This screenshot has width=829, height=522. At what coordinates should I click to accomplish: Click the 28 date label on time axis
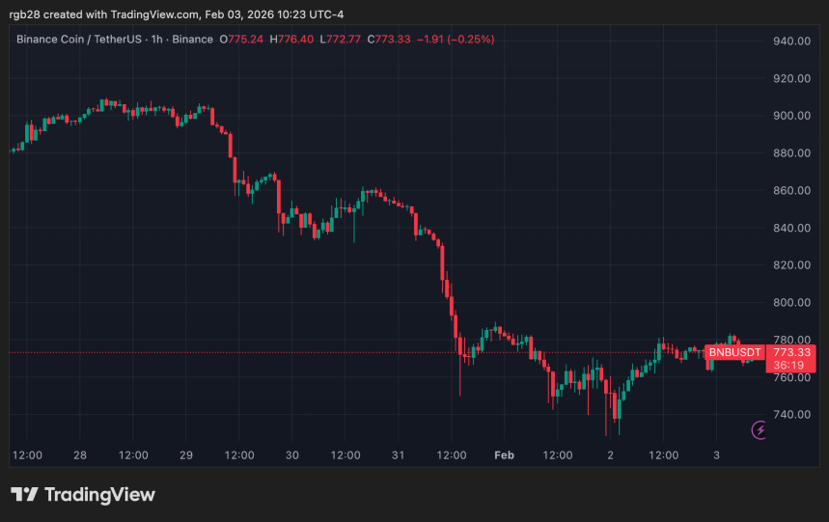coord(80,455)
